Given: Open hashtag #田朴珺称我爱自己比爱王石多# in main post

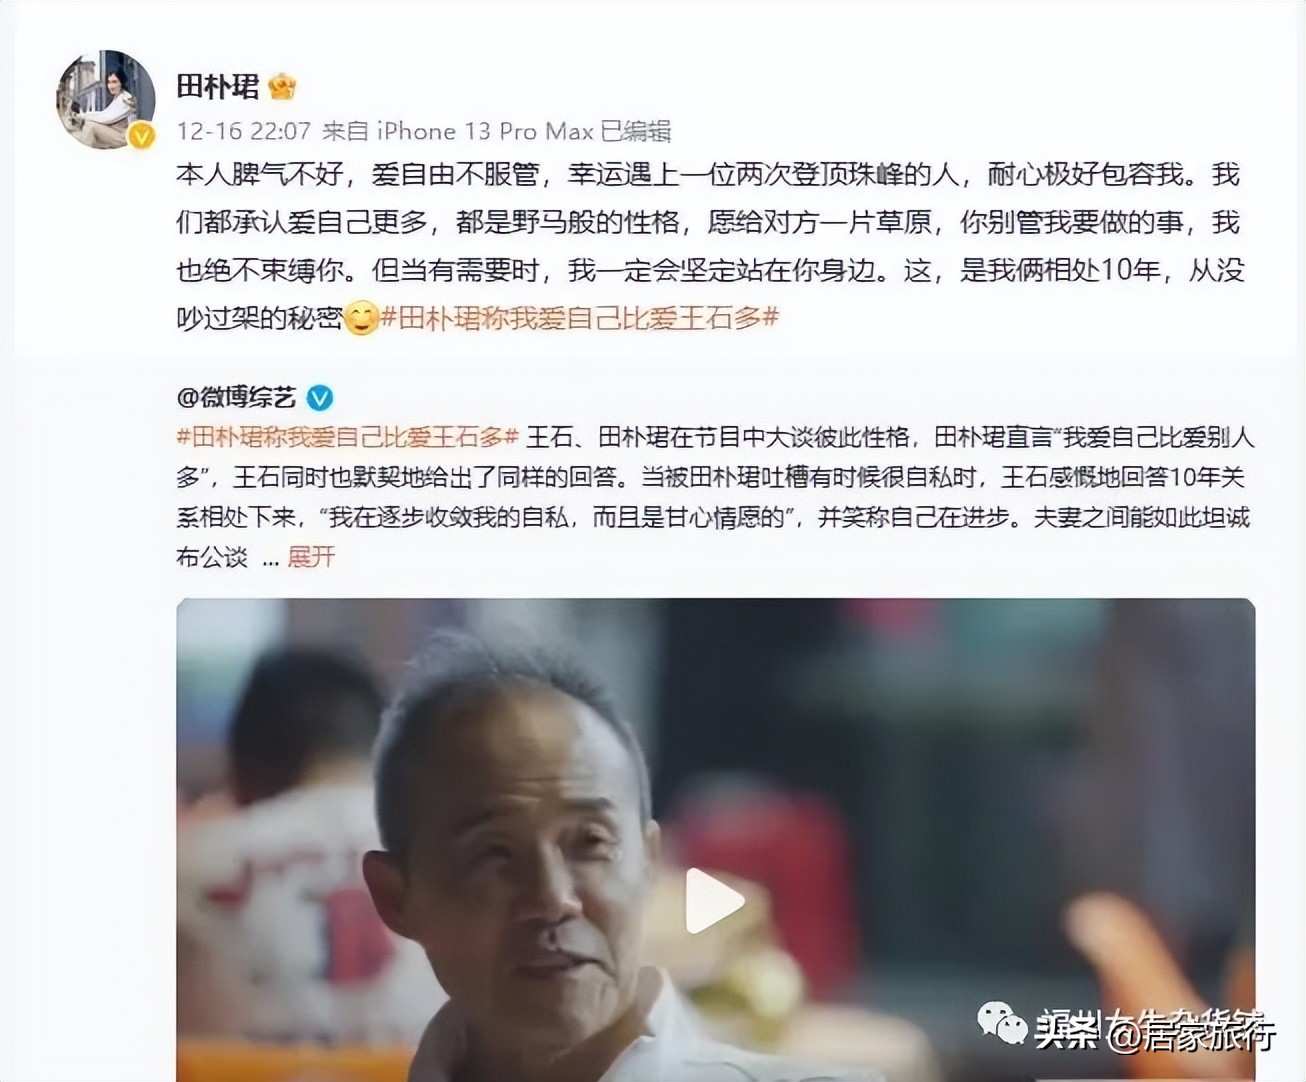Looking at the screenshot, I should tap(580, 318).
